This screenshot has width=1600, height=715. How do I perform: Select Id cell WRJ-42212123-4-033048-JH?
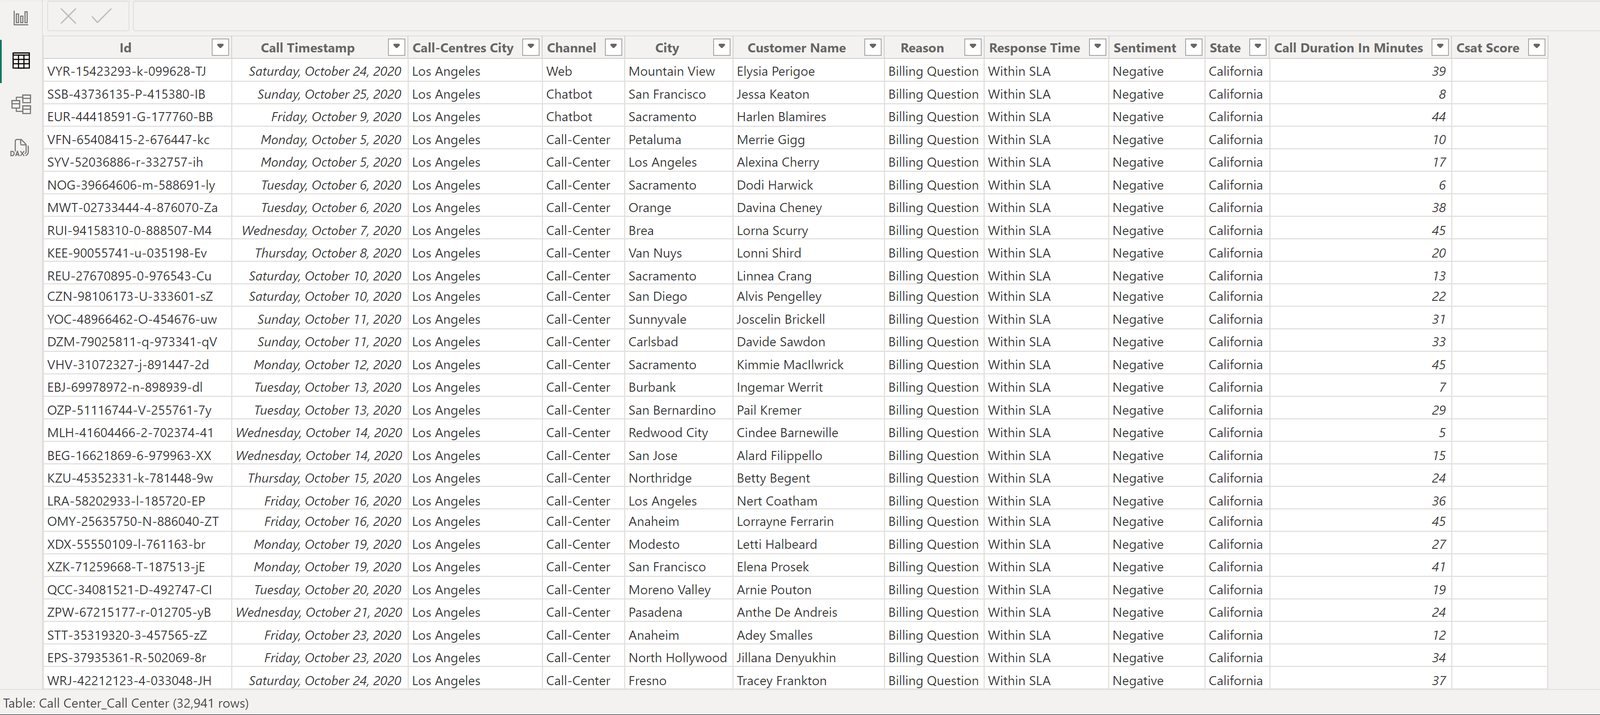129,681
